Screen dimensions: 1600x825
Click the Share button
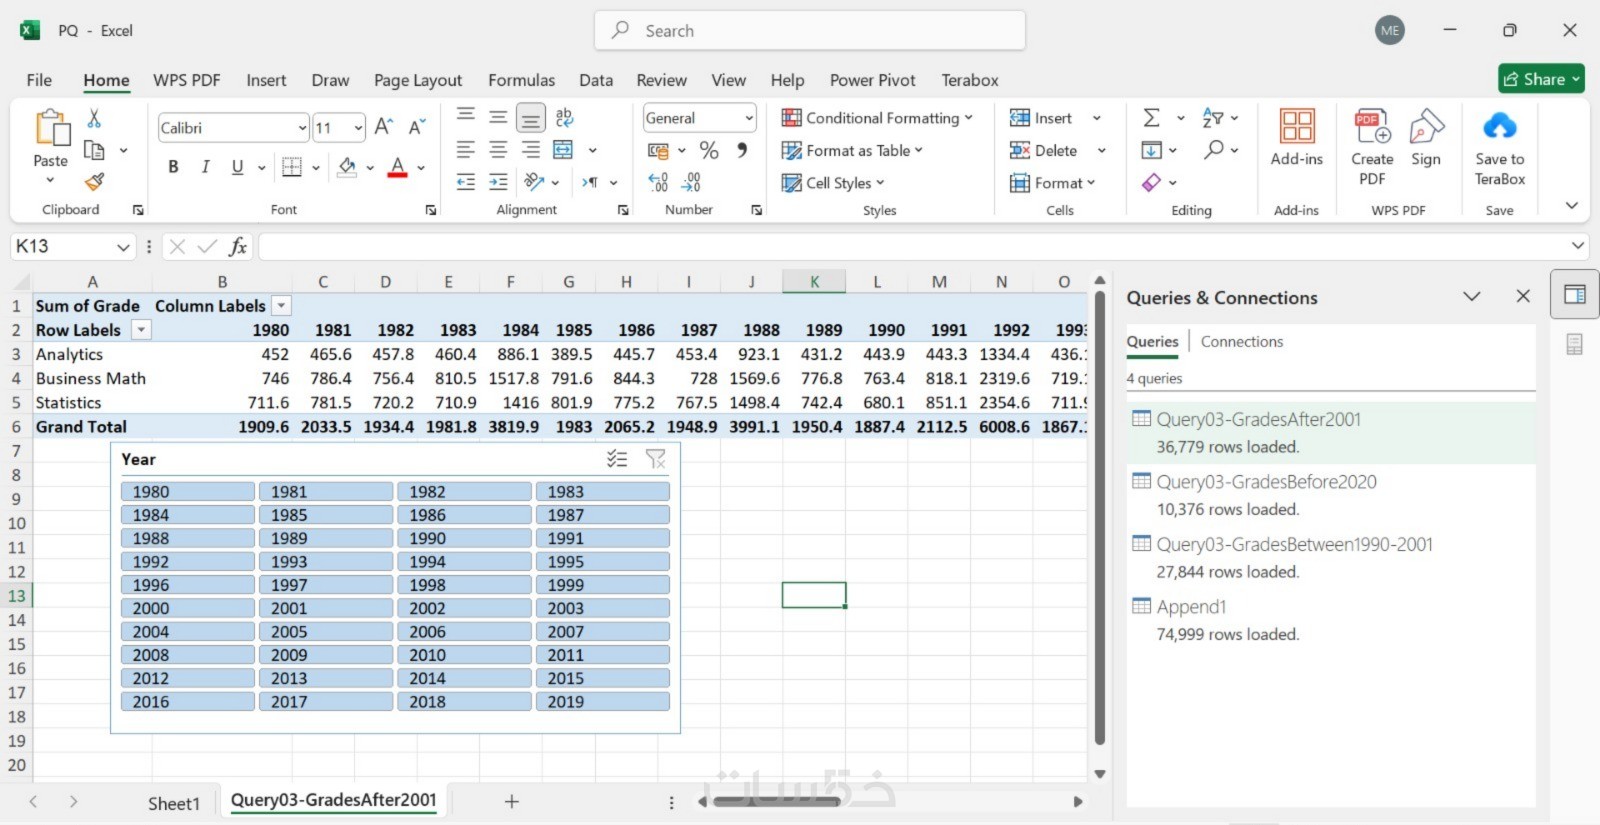(1541, 79)
